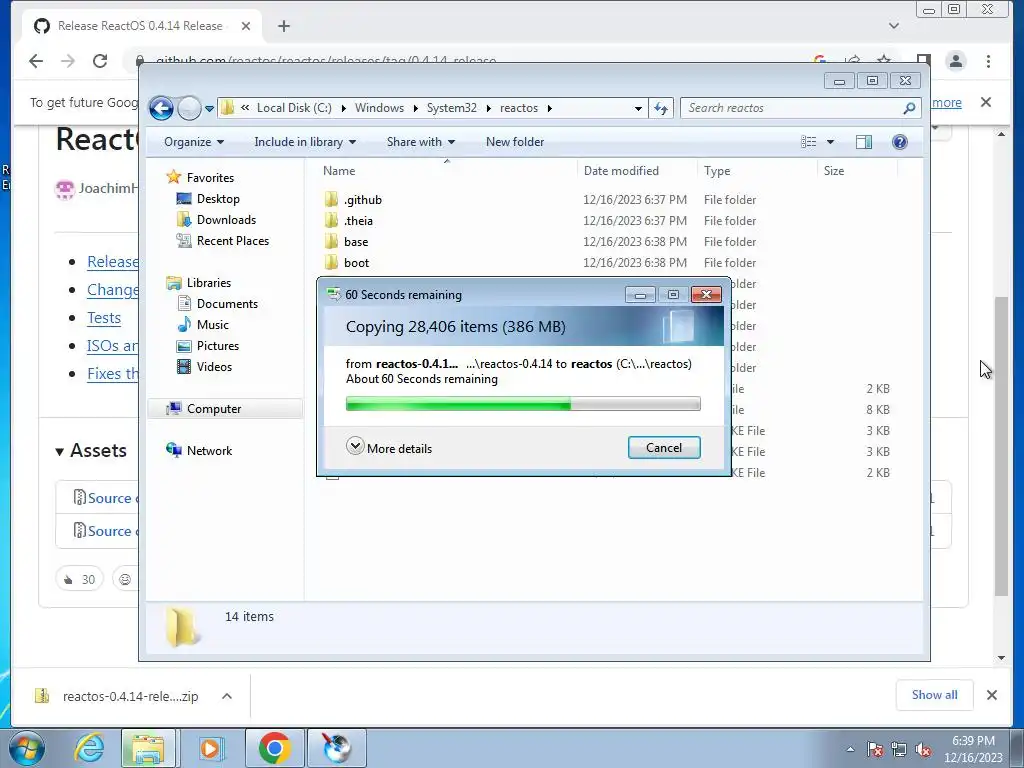Select the base folder
This screenshot has width=1024, height=768.
(x=356, y=242)
